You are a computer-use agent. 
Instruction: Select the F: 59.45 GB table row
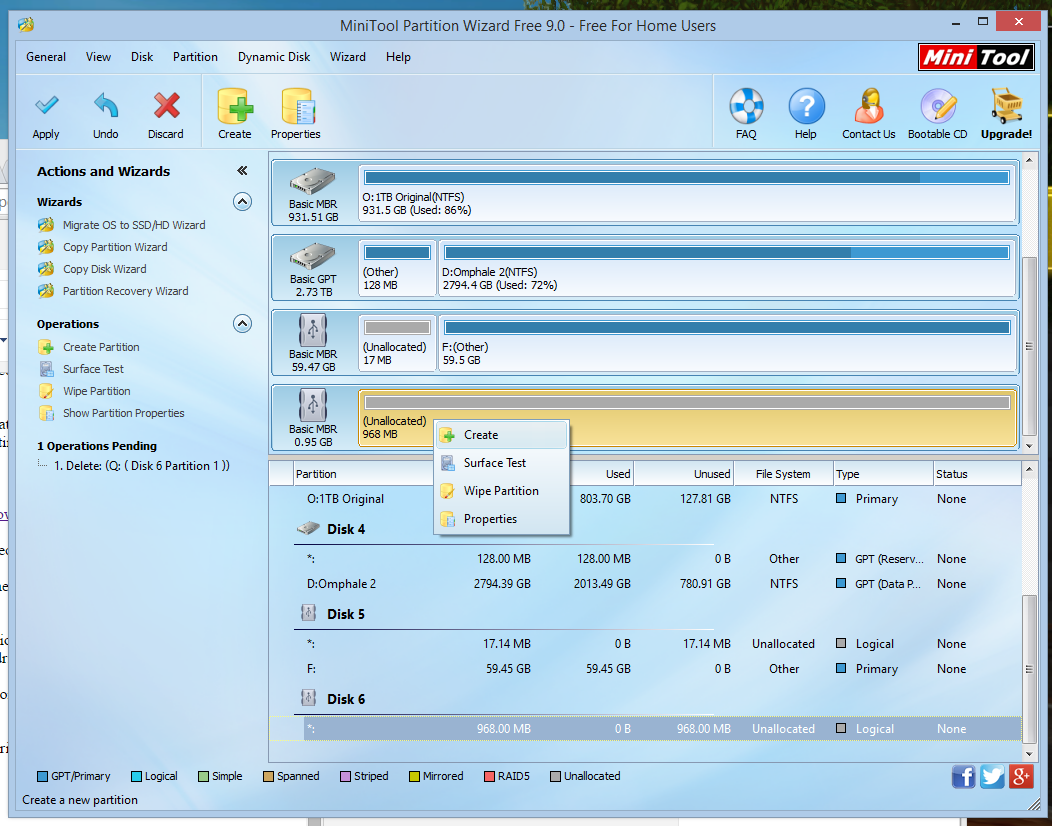645,669
